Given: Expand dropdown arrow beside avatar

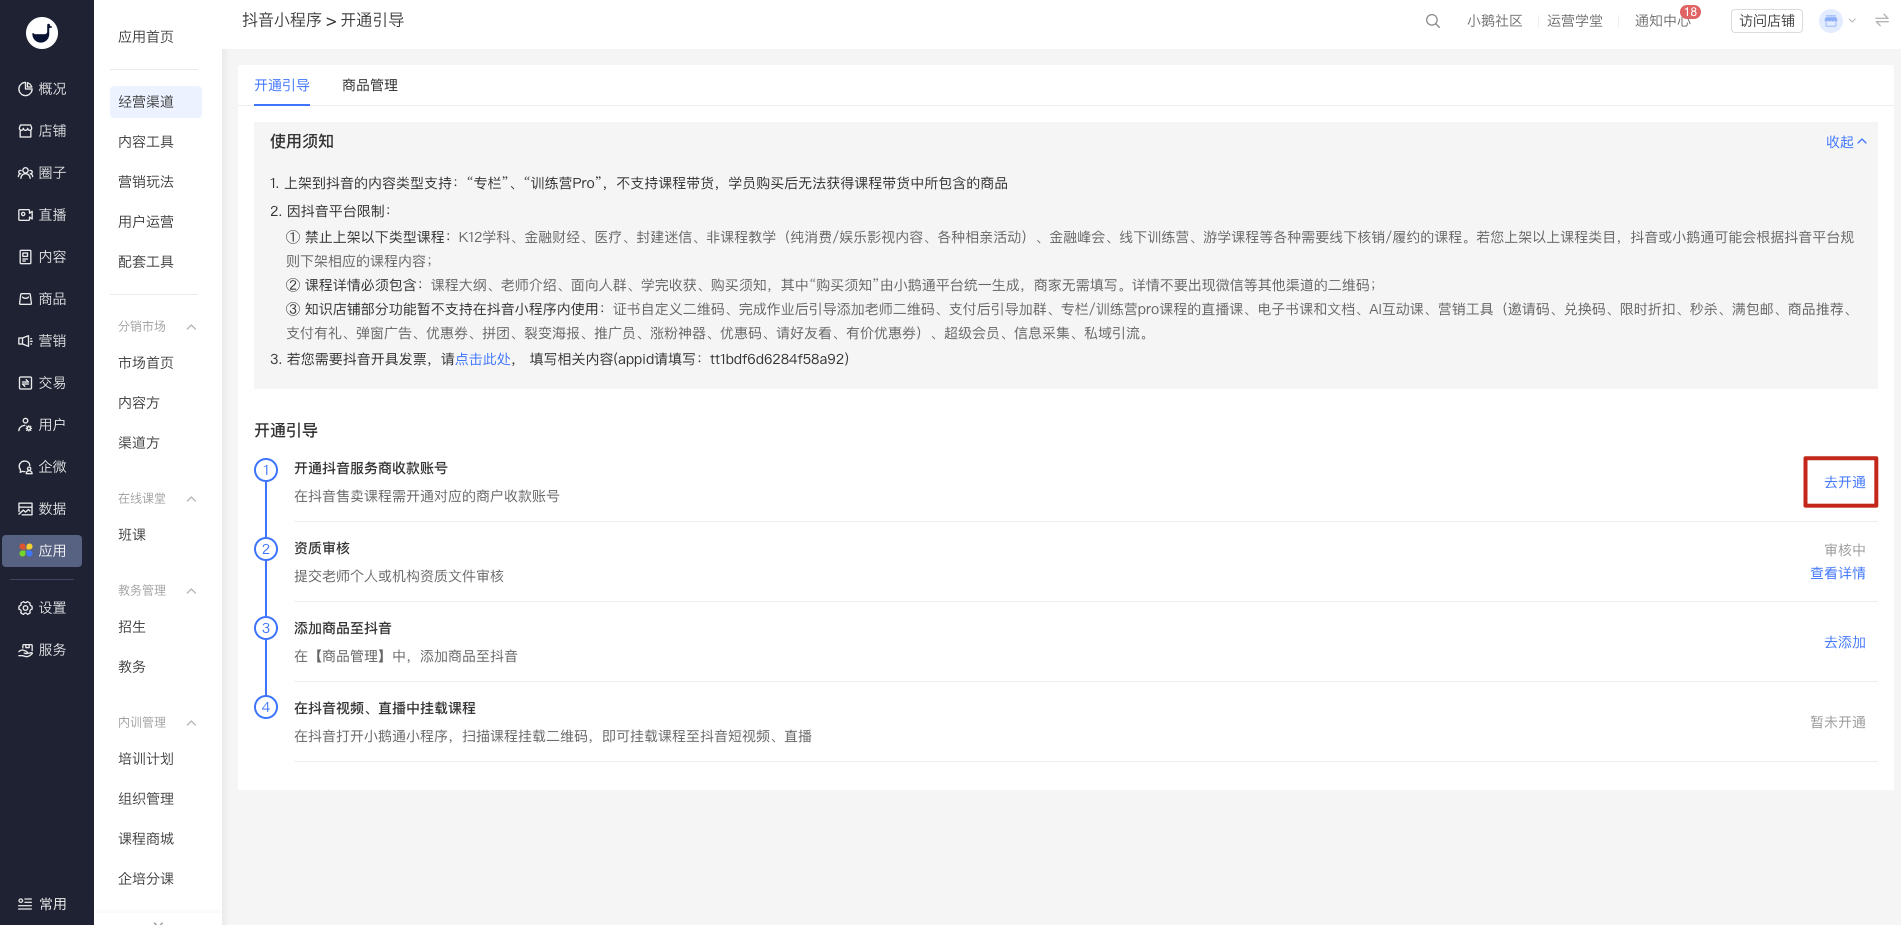Looking at the screenshot, I should (x=1852, y=21).
